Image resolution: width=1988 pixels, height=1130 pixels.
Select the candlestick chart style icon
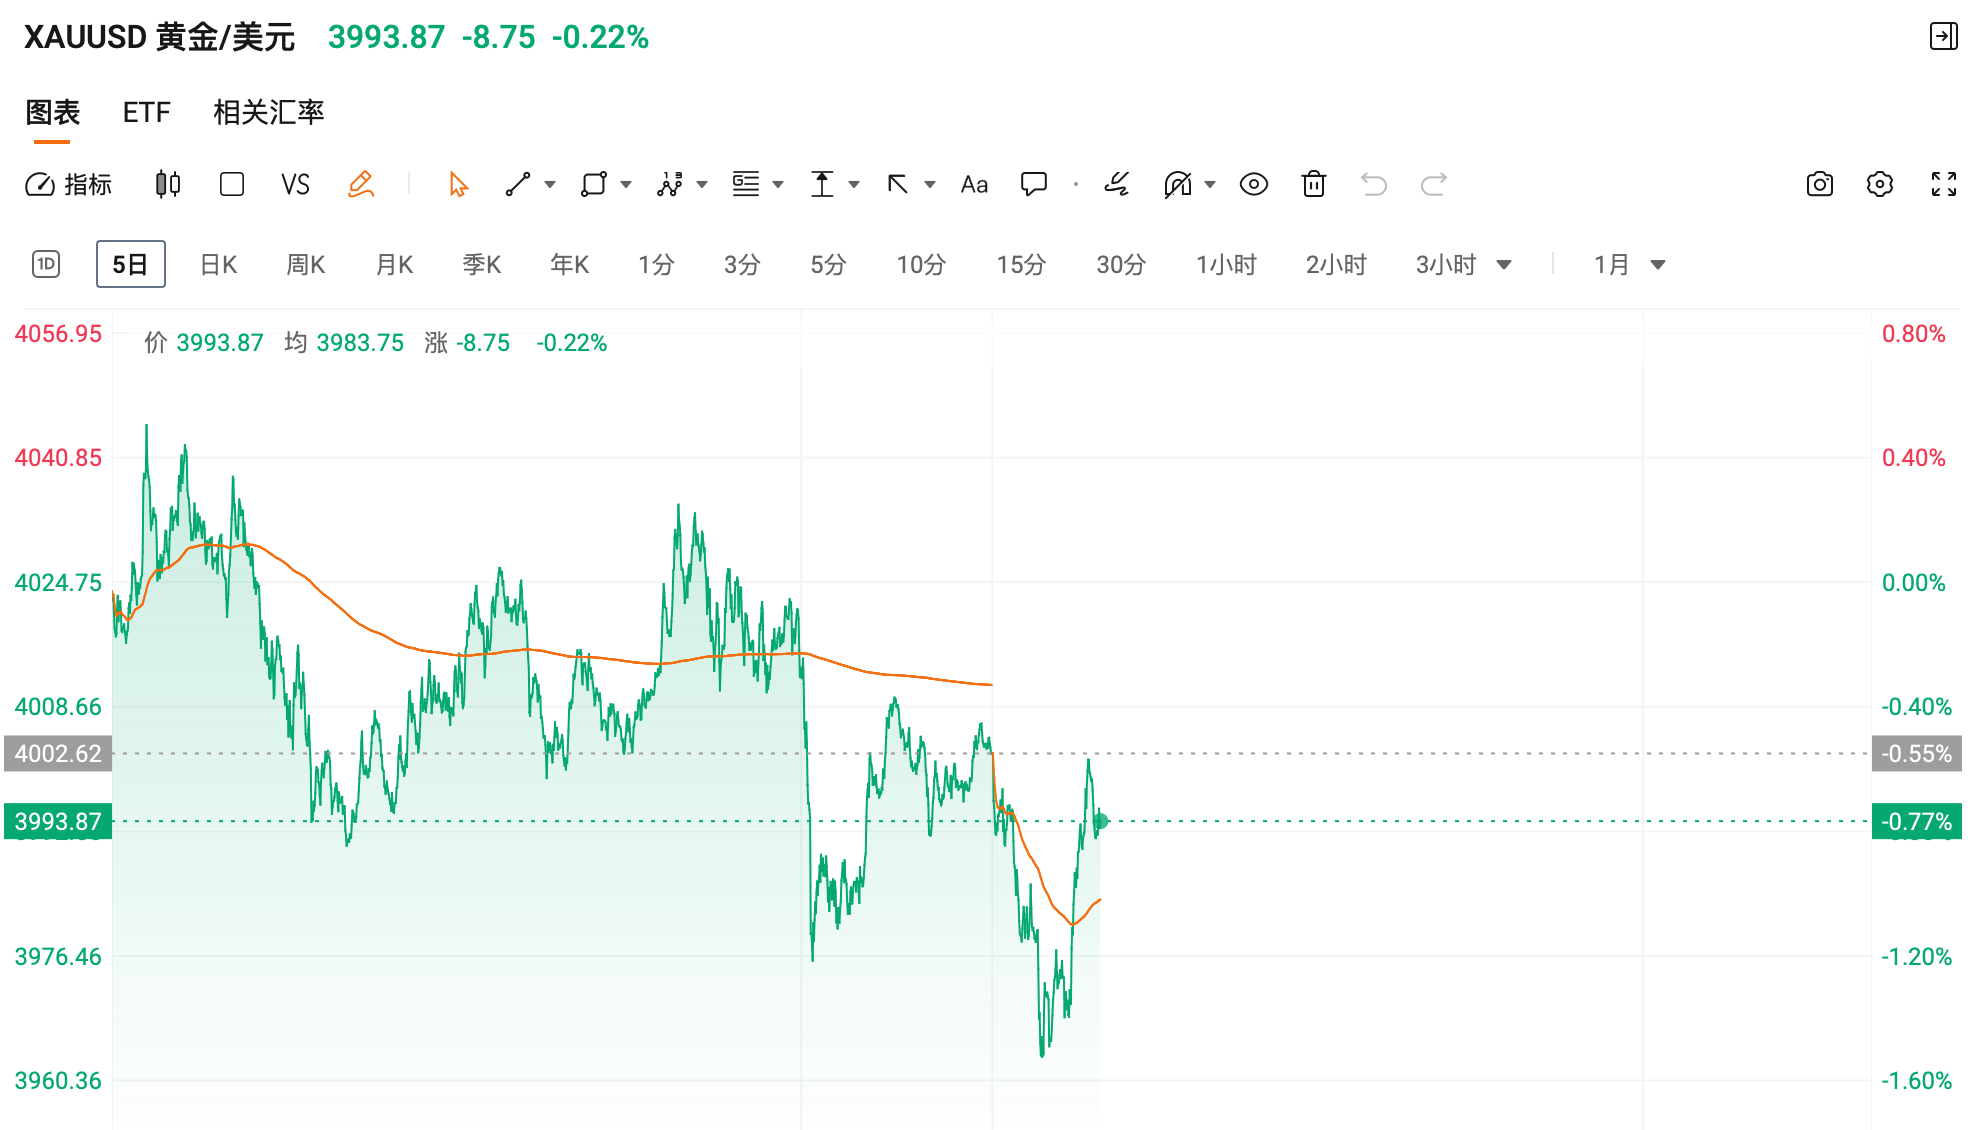[167, 184]
